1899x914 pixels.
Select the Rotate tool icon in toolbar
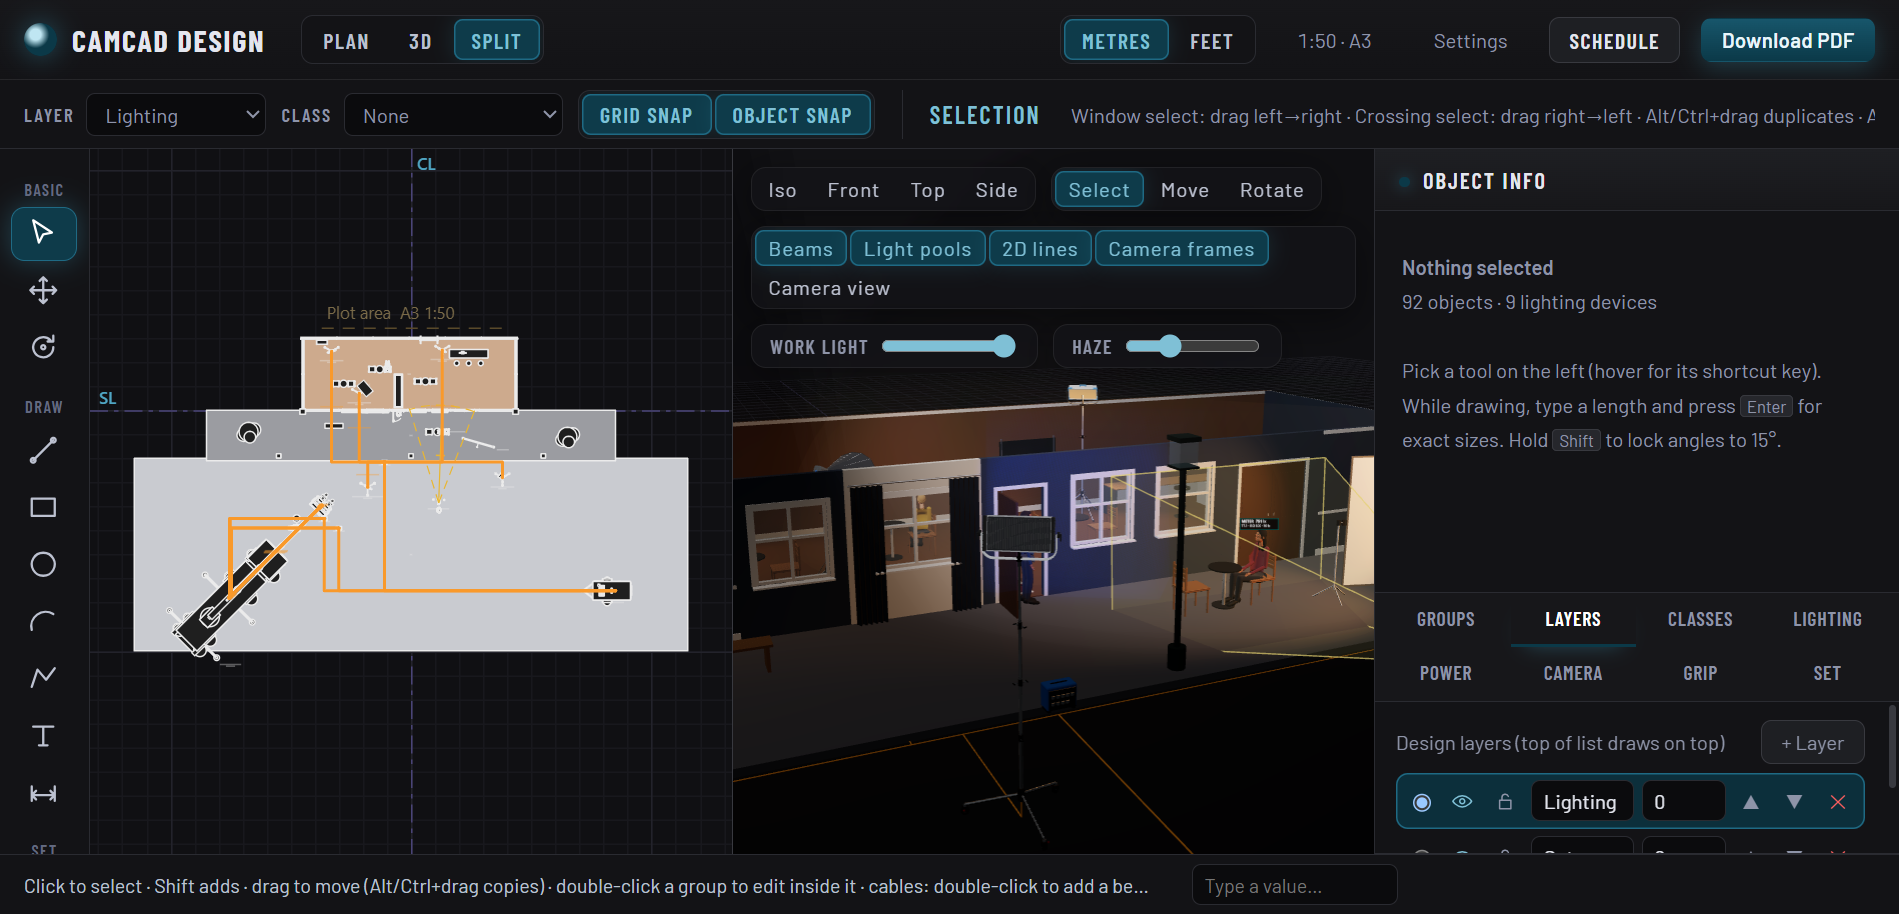(x=43, y=347)
